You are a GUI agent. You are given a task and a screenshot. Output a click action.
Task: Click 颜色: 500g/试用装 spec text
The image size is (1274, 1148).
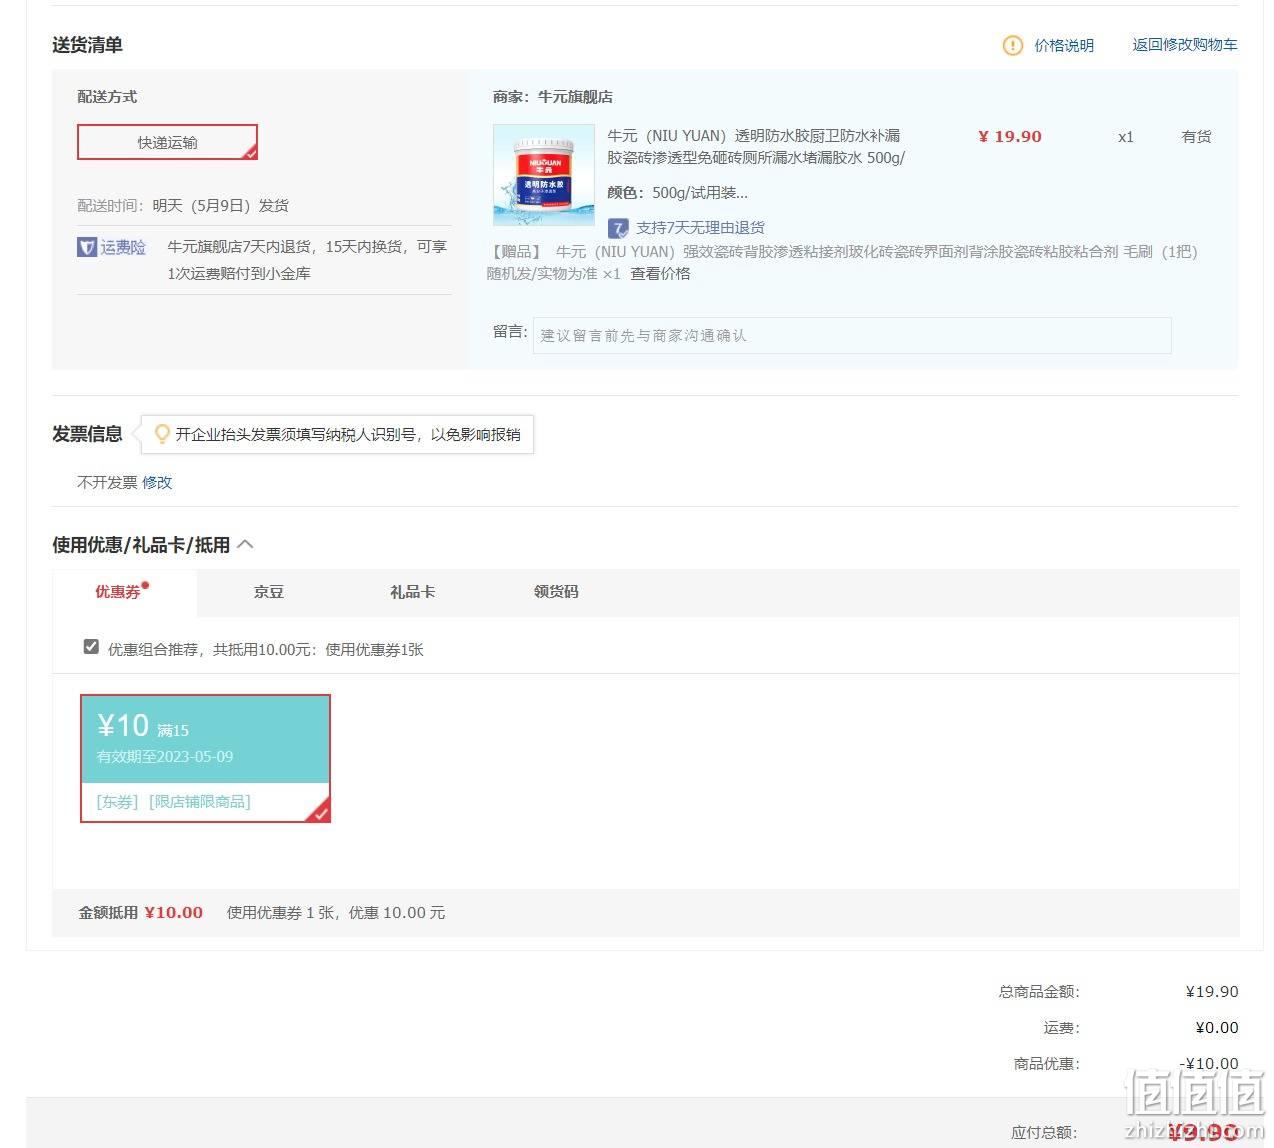pyautogui.click(x=677, y=192)
